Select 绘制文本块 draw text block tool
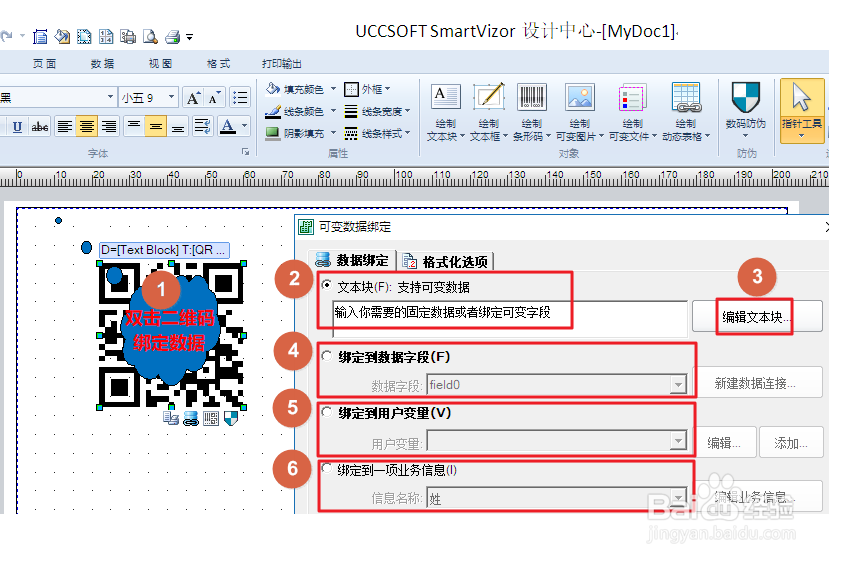 pyautogui.click(x=446, y=112)
